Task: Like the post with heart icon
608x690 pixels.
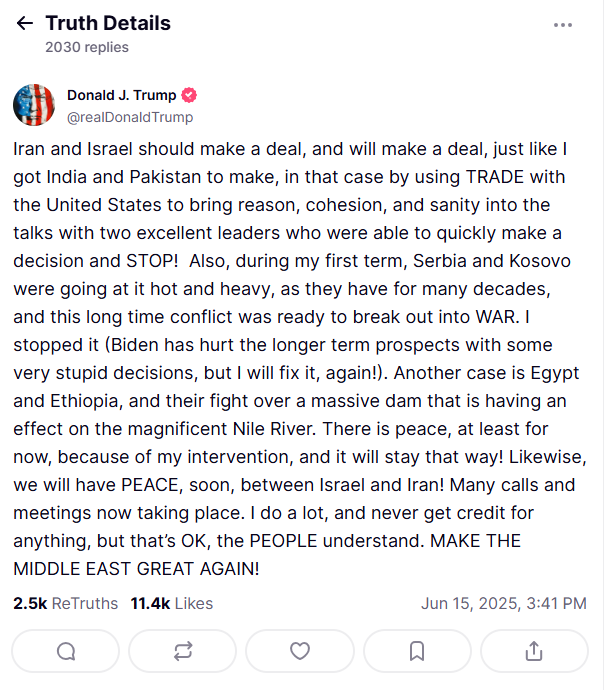Action: [300, 651]
